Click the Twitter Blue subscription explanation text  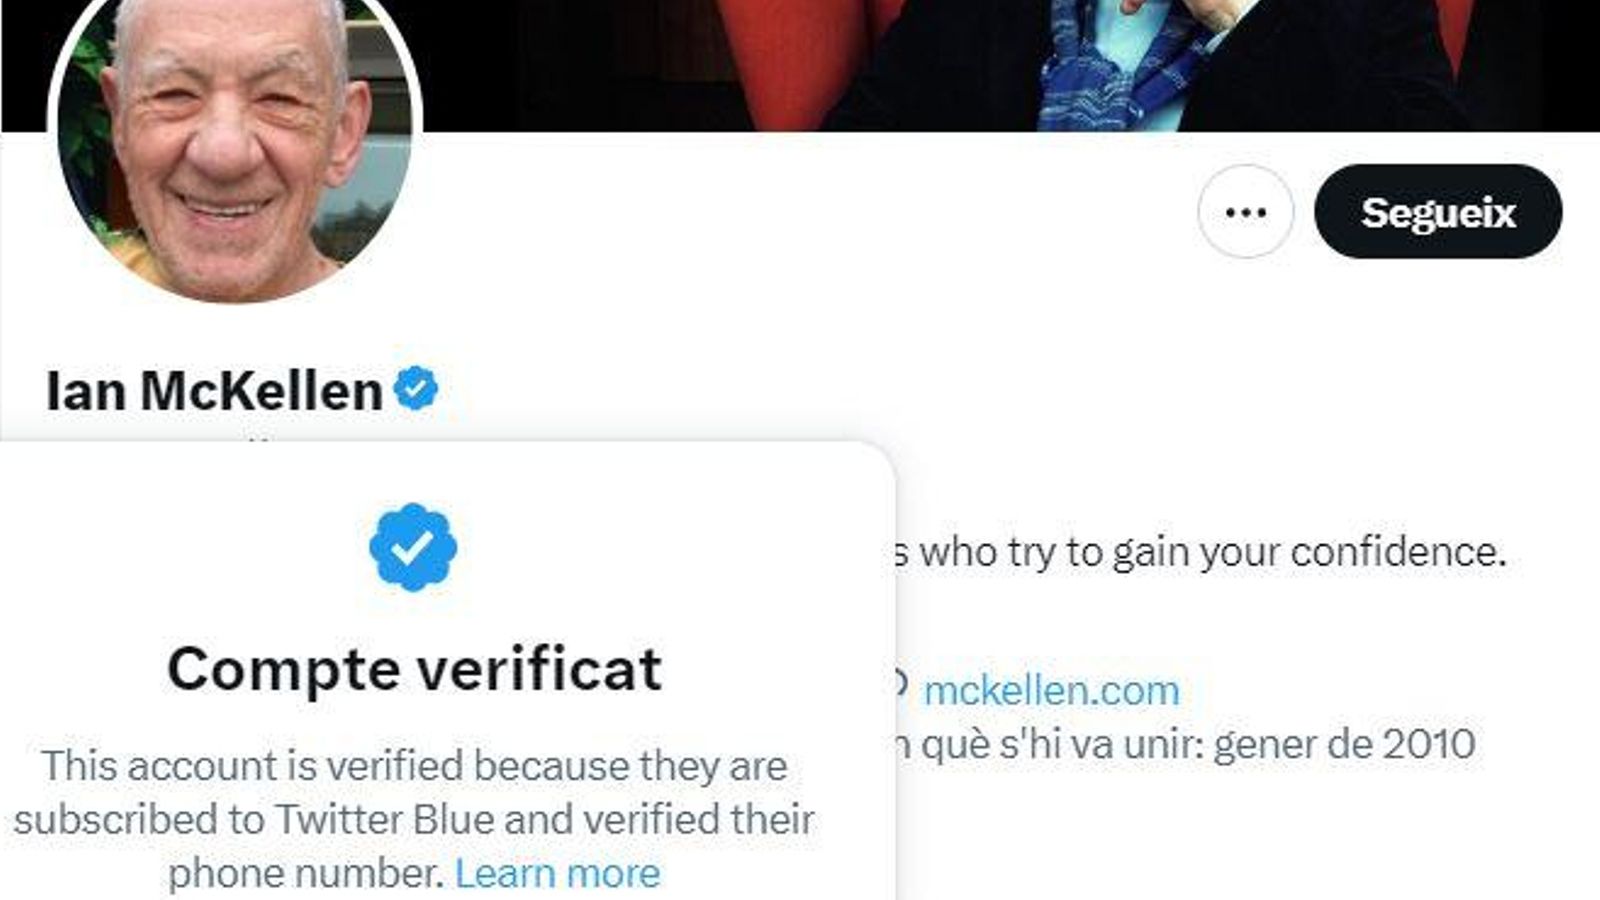[x=410, y=820]
